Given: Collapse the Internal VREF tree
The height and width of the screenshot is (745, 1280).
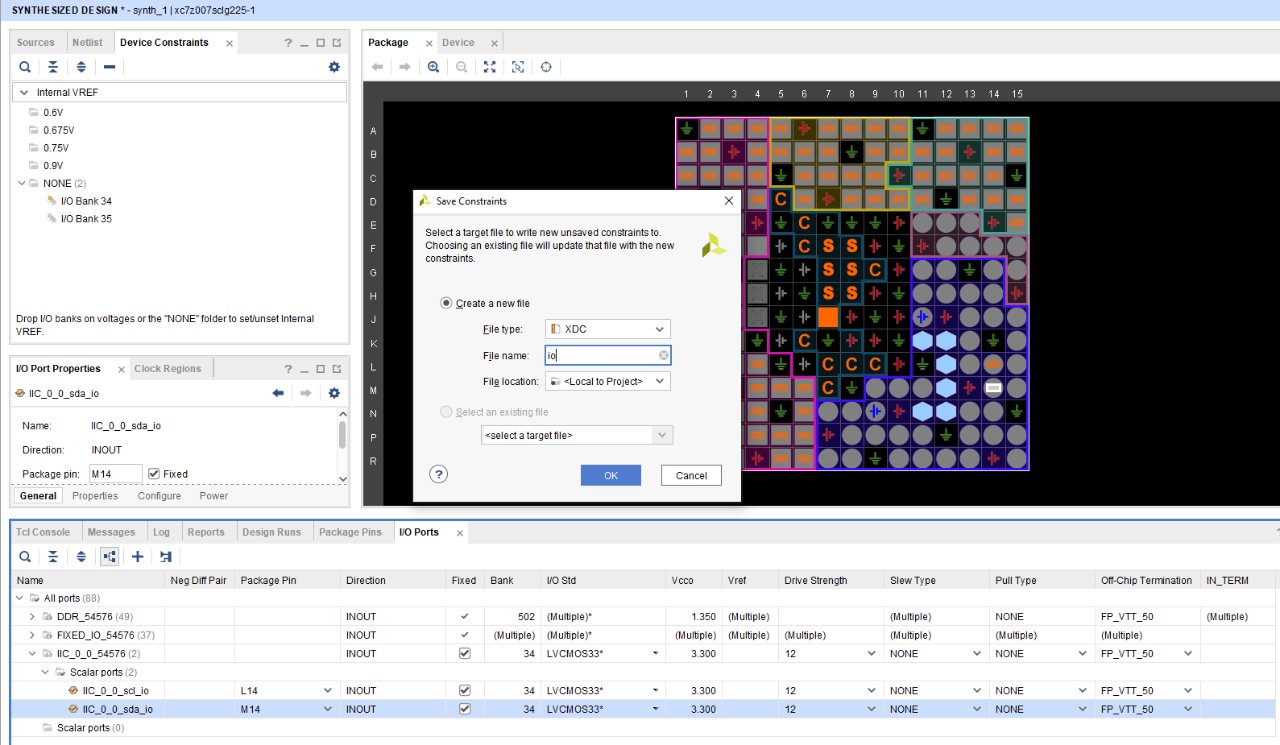Looking at the screenshot, I should point(25,92).
